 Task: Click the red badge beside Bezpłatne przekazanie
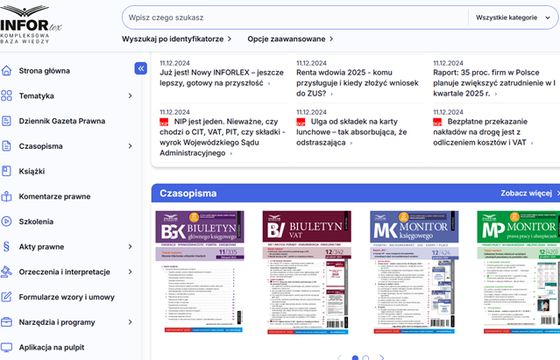click(x=438, y=122)
